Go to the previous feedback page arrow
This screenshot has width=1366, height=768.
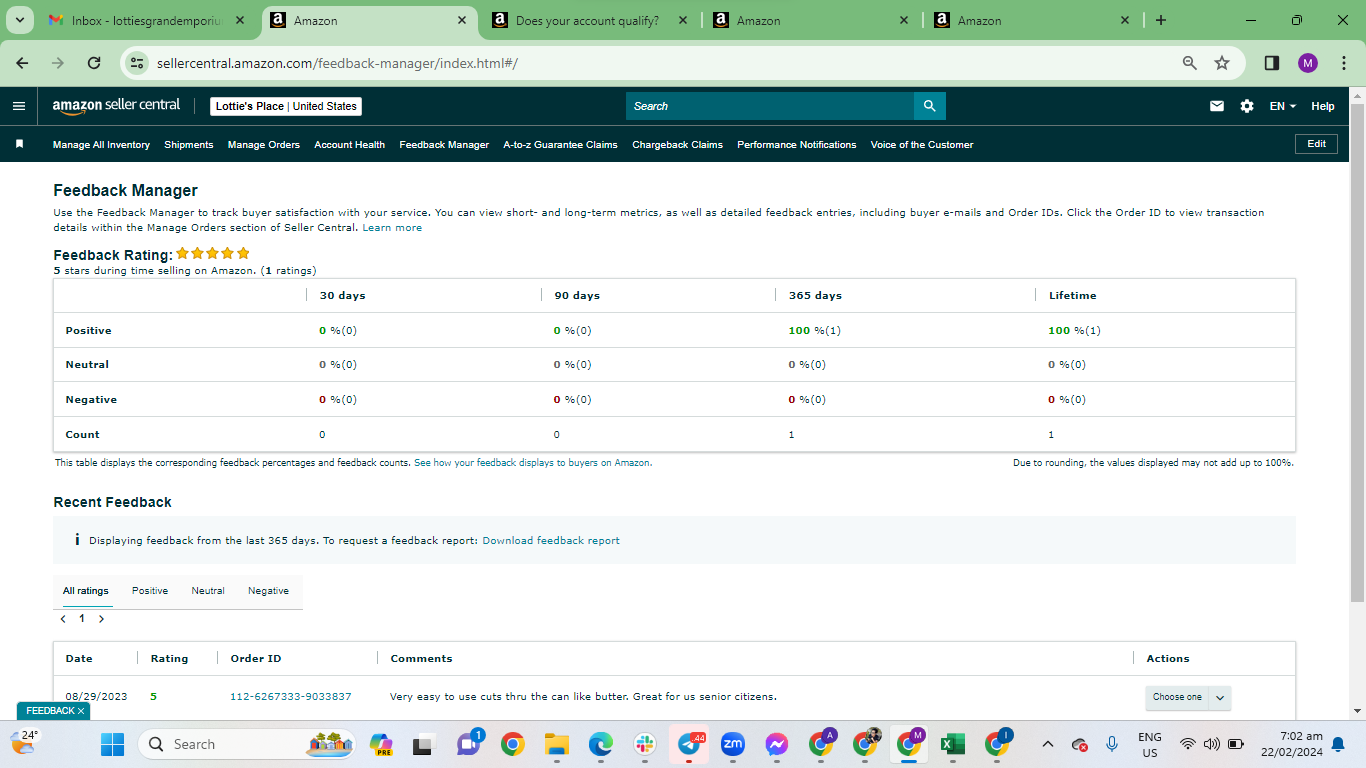pos(63,619)
